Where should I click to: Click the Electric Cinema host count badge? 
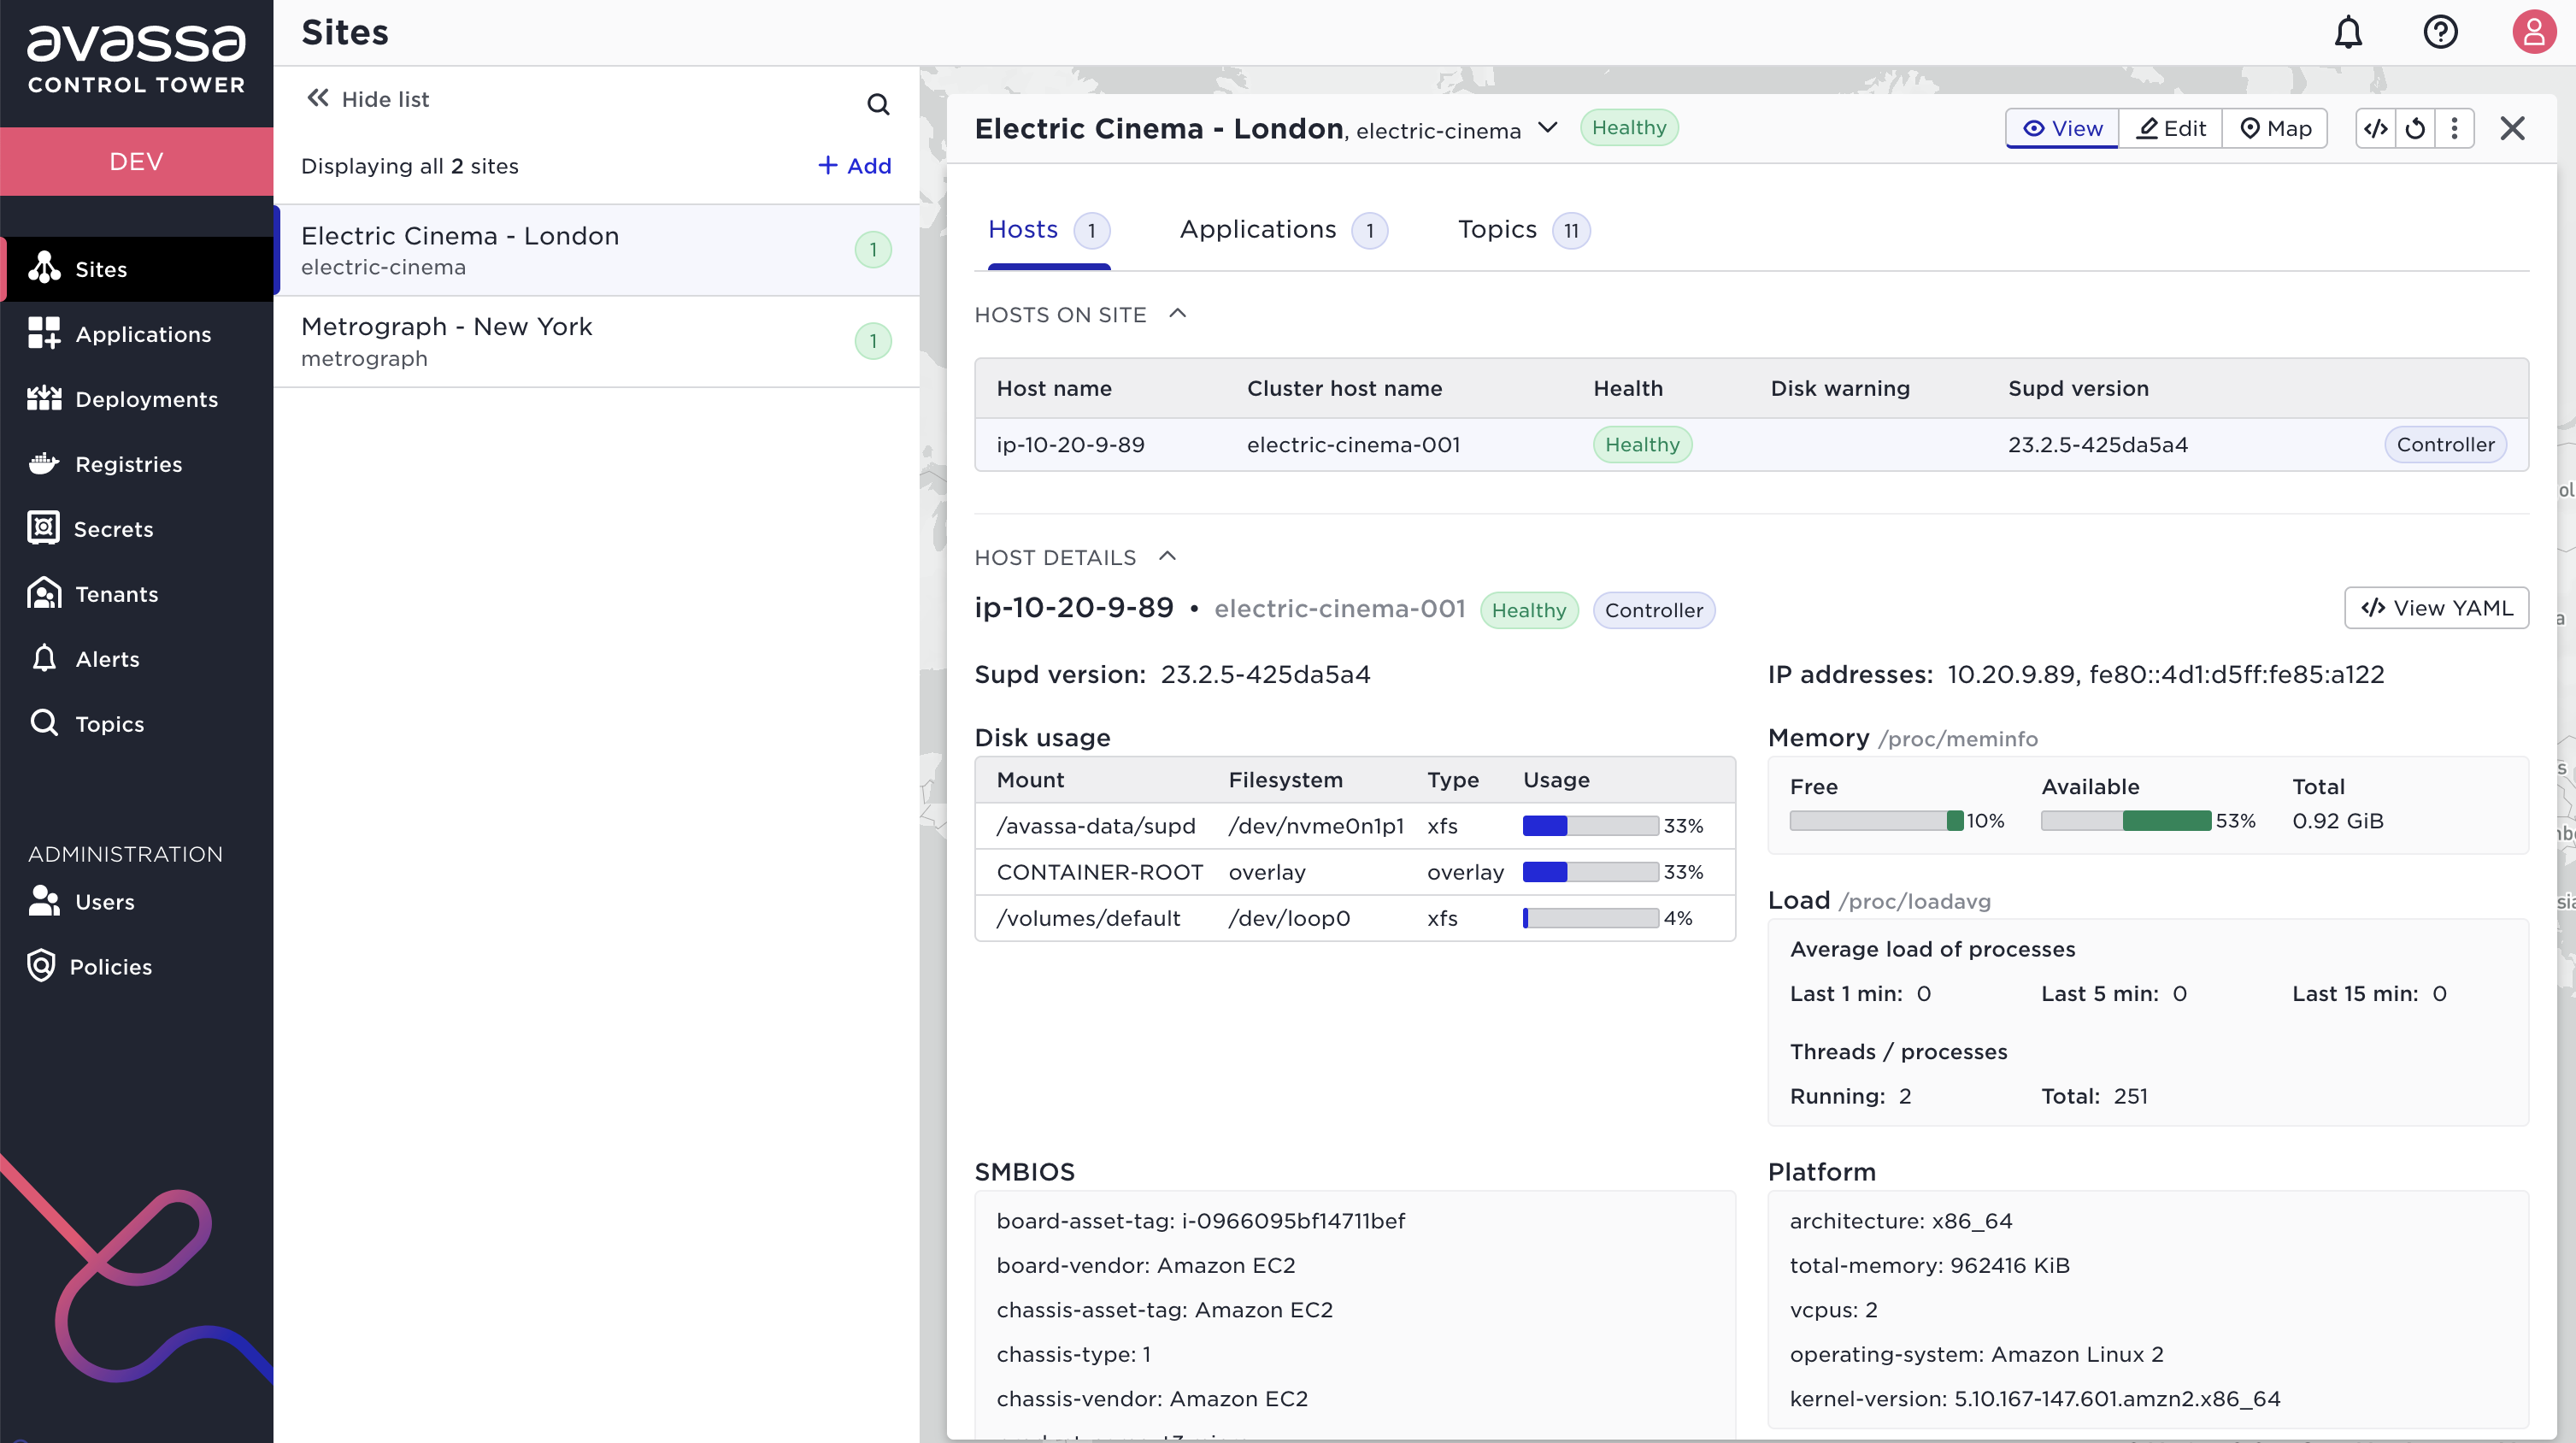[873, 249]
